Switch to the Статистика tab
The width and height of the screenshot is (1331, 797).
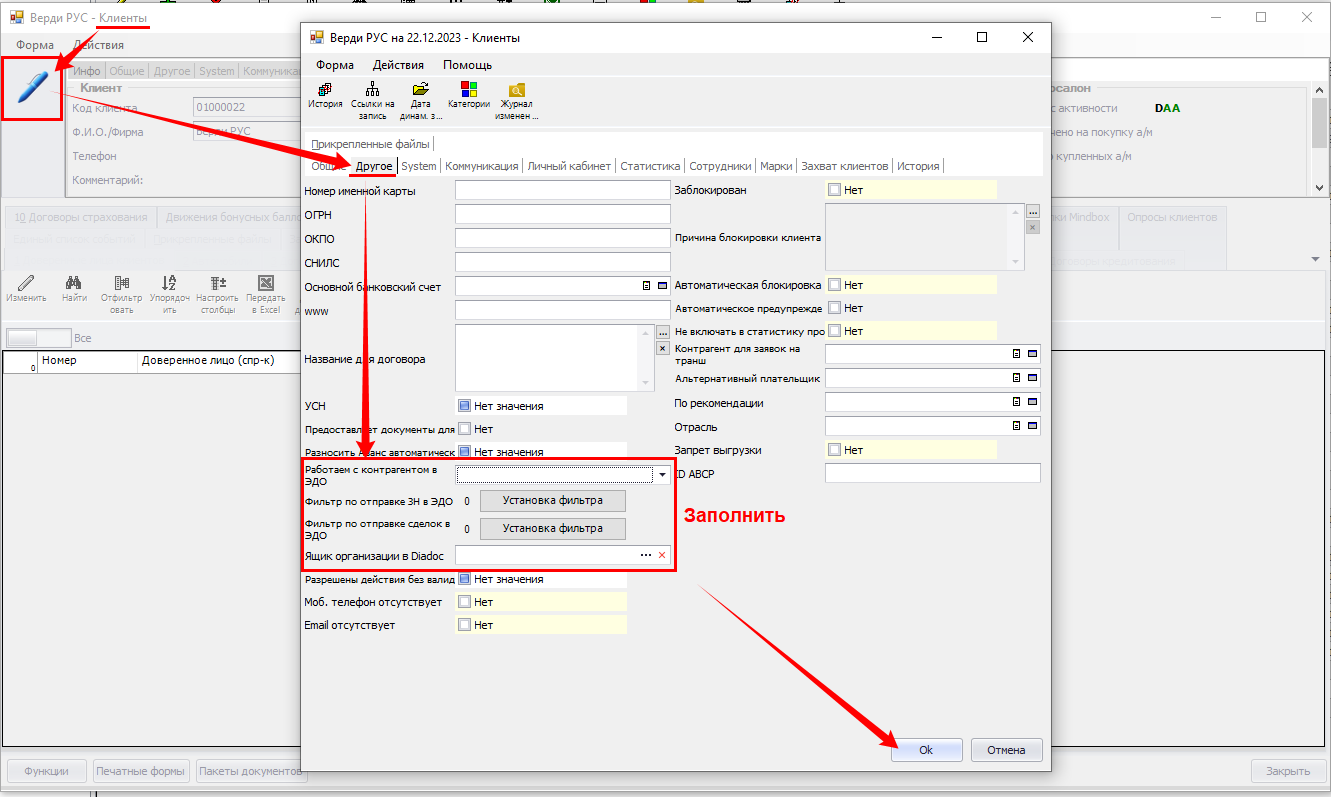(x=650, y=166)
